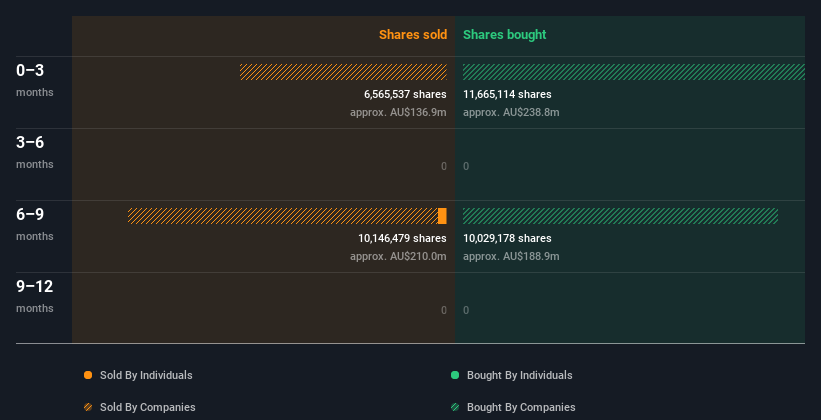The height and width of the screenshot is (420, 821).
Task: Click the Shares bought column header
Action: pyautogui.click(x=504, y=35)
